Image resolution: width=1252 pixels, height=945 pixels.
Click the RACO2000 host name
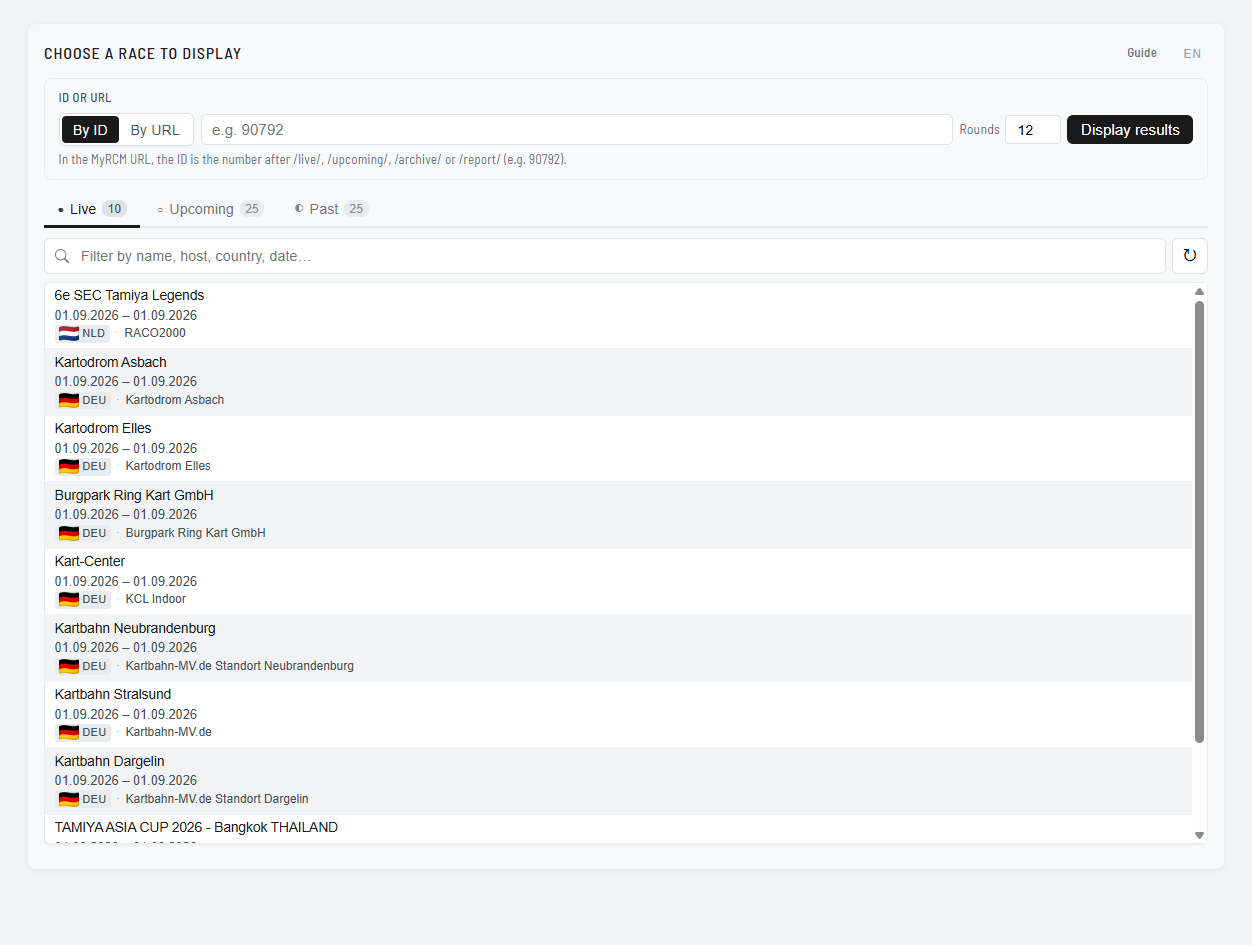point(155,333)
